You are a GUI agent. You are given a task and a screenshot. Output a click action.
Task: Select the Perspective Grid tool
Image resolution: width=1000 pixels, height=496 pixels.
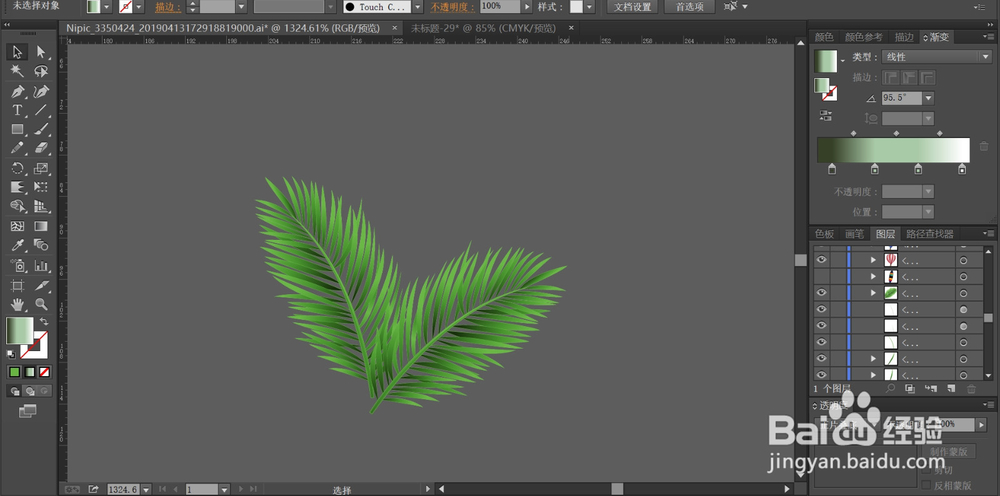coord(41,207)
